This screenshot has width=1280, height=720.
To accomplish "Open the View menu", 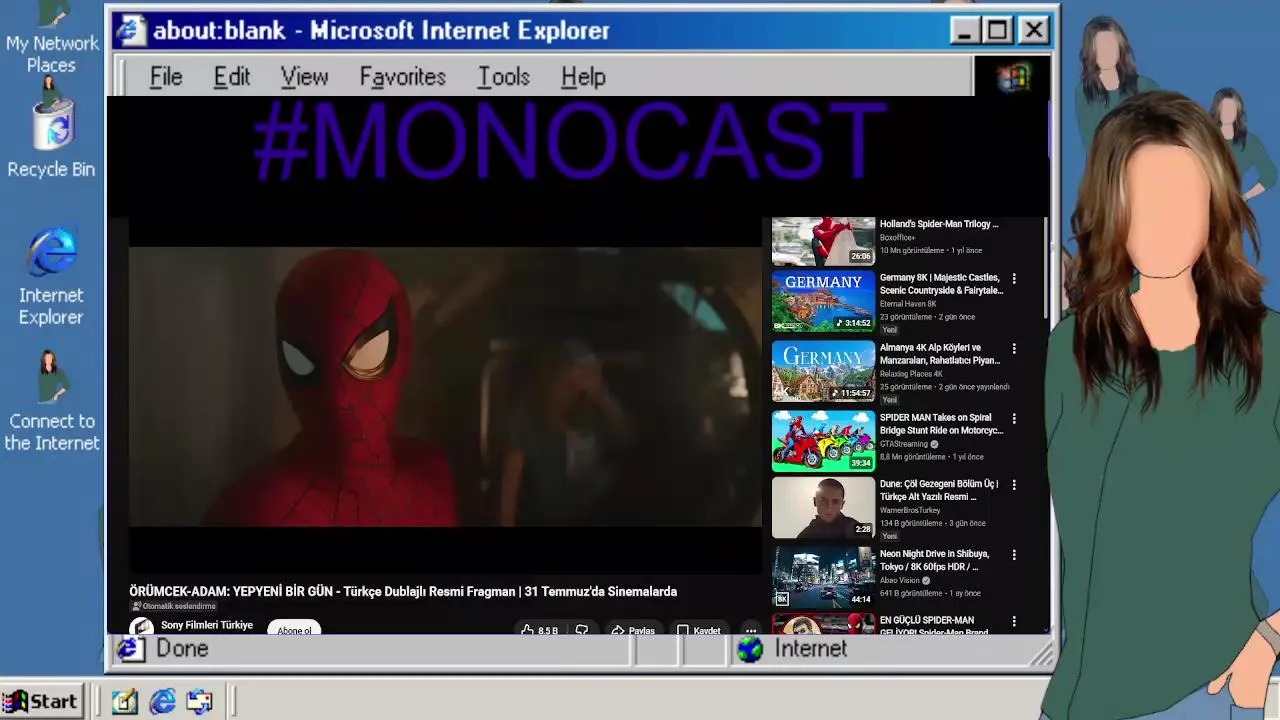I will coord(304,77).
